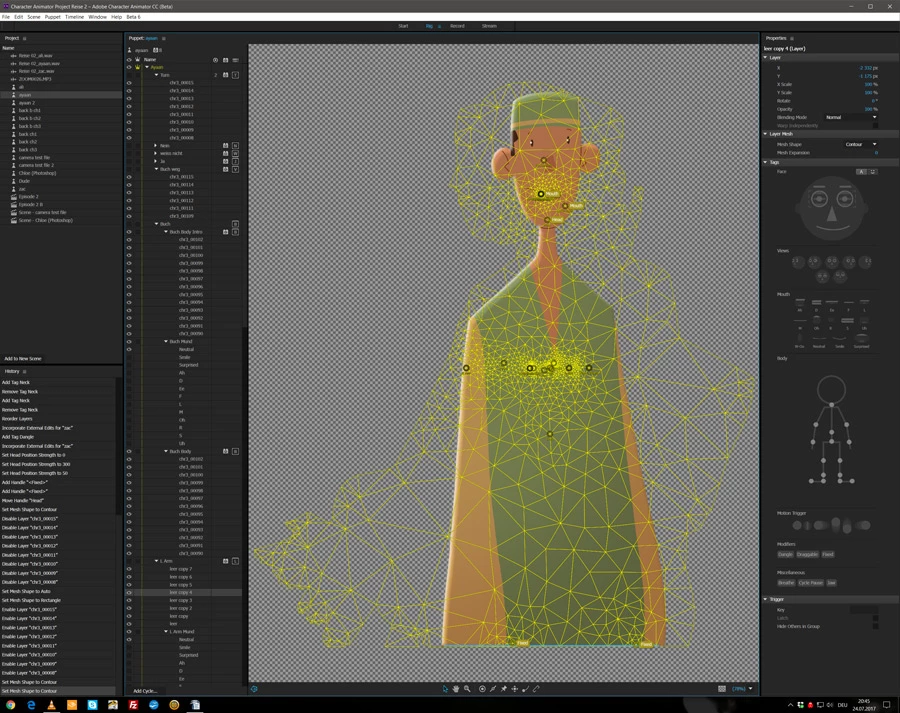
Task: Apply the Draggable modifier tag
Action: point(808,555)
